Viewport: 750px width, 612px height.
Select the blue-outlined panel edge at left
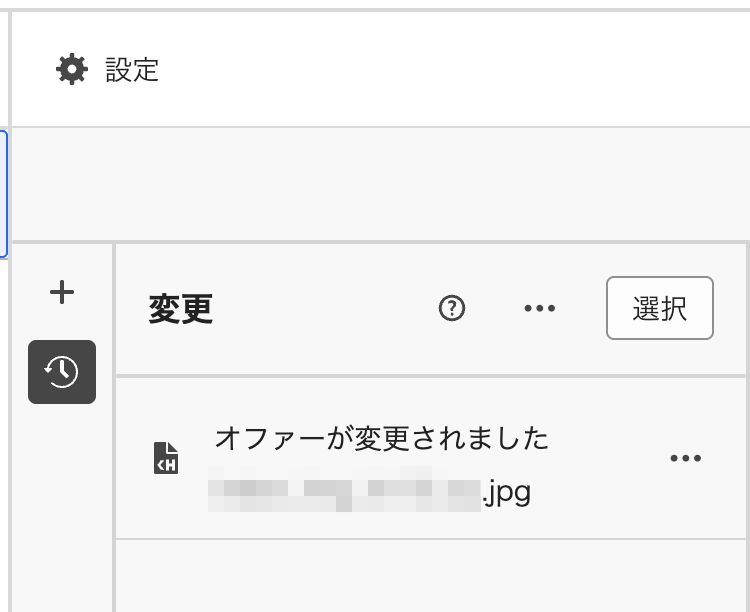click(x=5, y=195)
